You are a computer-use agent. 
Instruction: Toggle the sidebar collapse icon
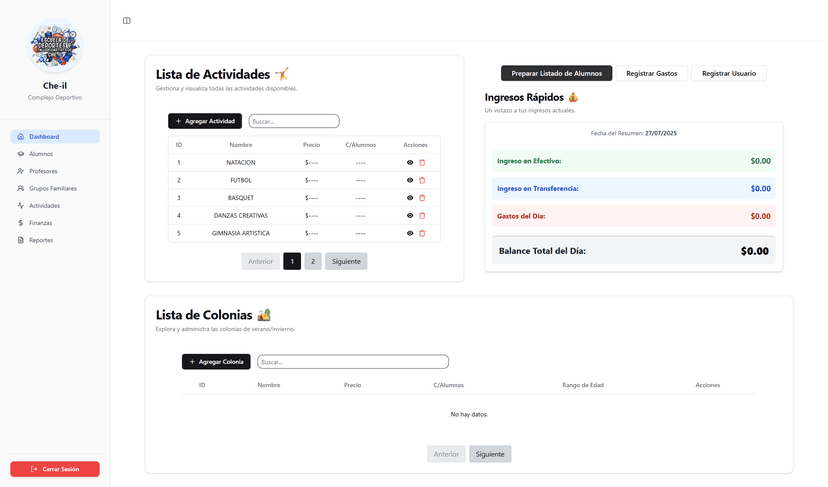point(126,20)
